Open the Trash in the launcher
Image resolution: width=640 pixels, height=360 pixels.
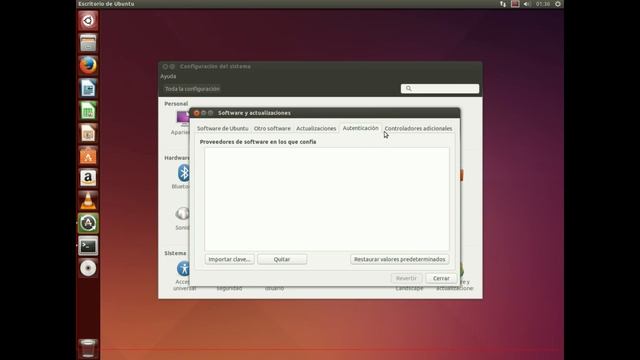(88, 348)
